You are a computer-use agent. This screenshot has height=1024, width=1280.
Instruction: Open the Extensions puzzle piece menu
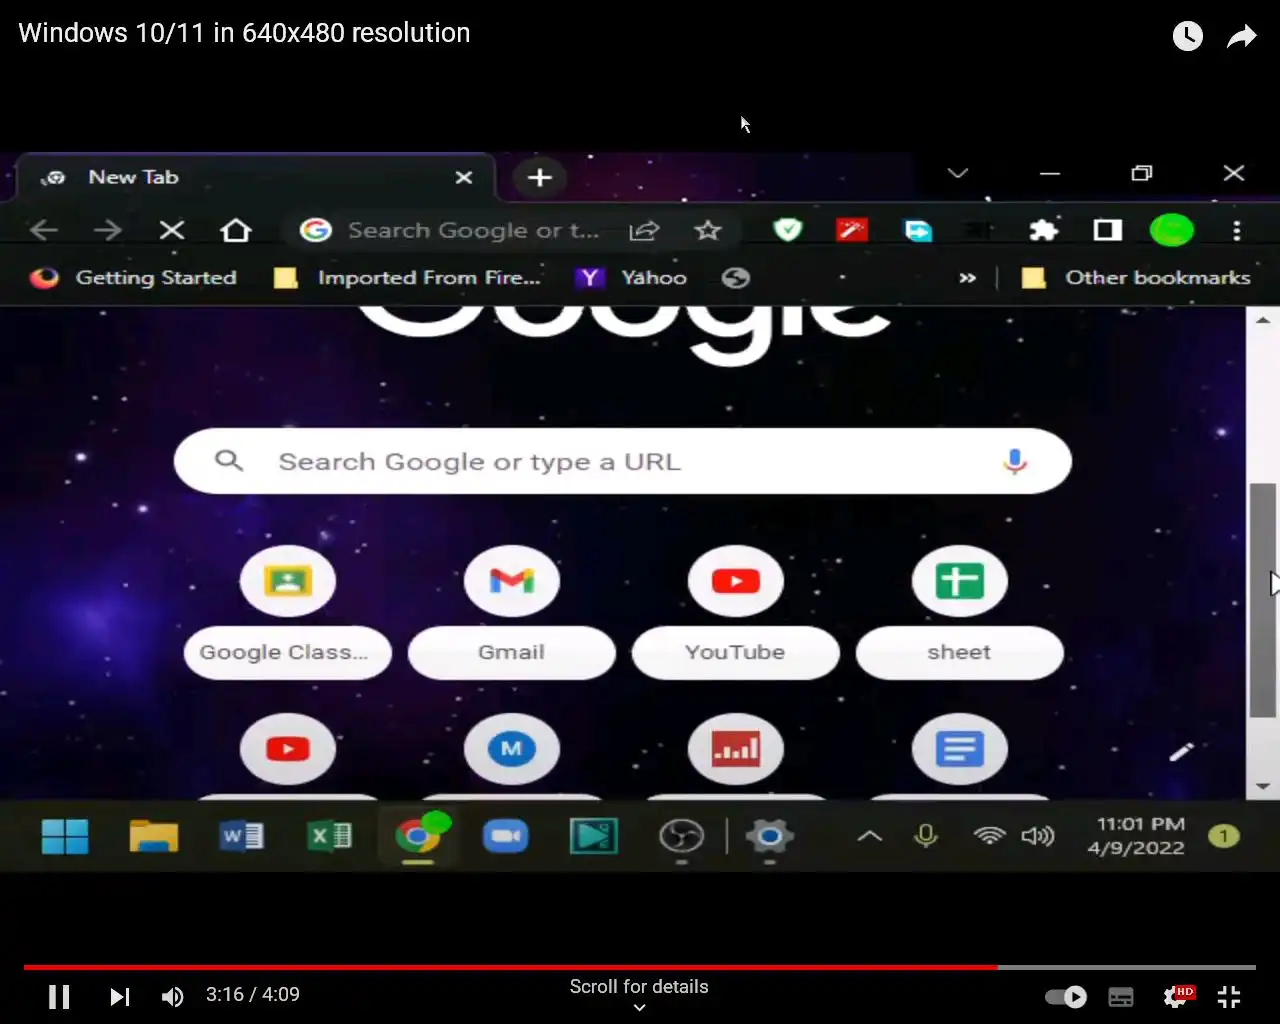[1044, 231]
